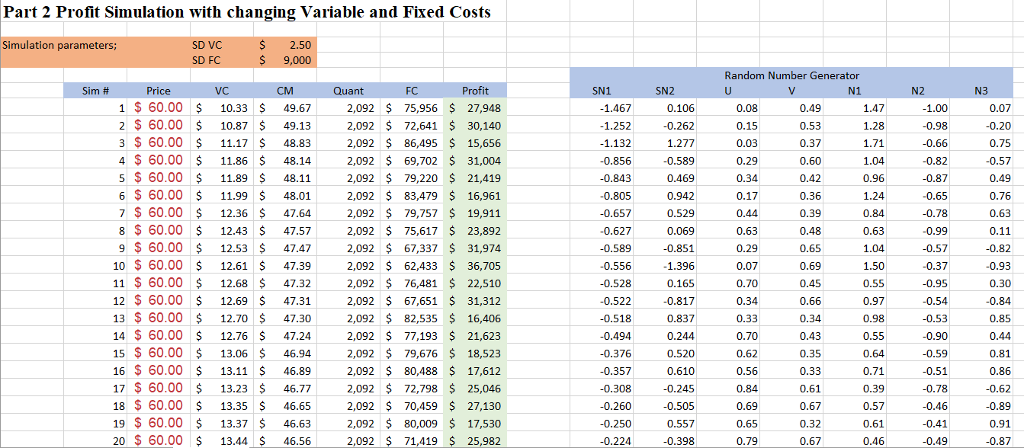This screenshot has width=1024, height=448.
Task: Click the 'Price' column header
Action: [159, 91]
